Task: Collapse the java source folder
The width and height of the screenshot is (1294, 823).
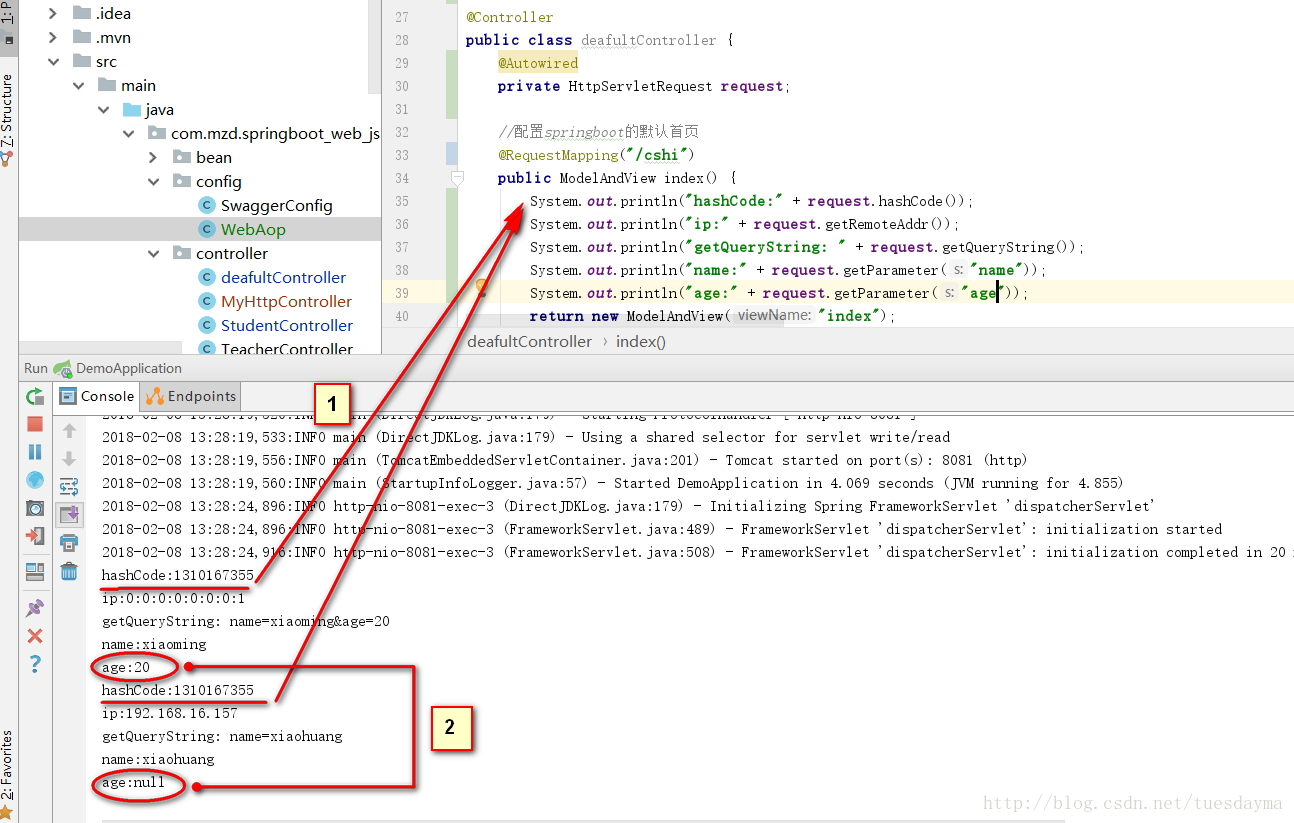Action: (x=103, y=109)
